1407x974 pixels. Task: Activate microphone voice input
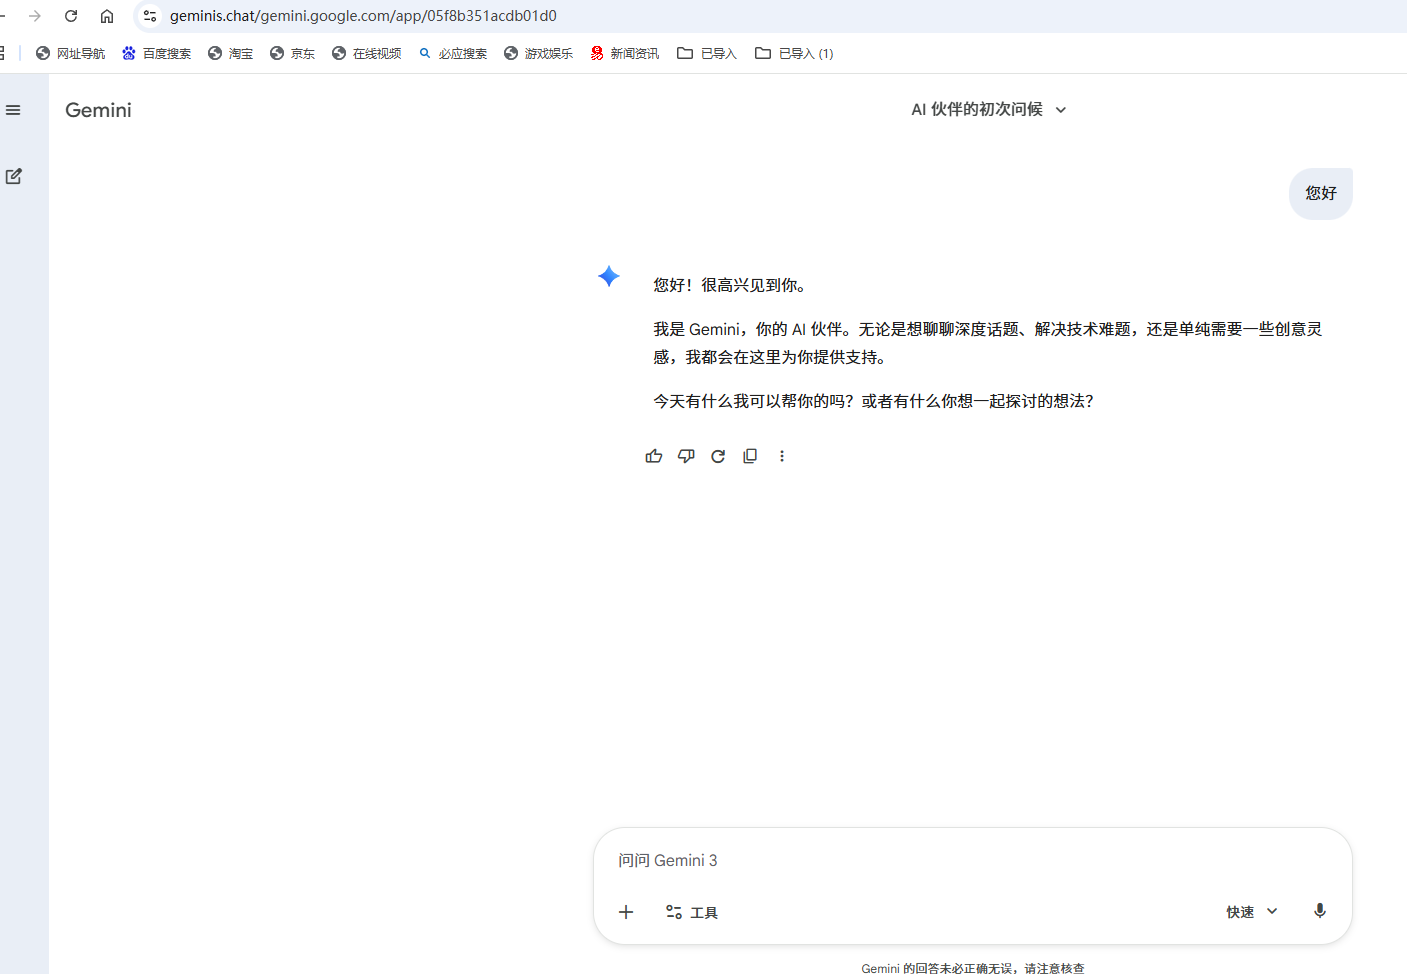pyautogui.click(x=1320, y=911)
